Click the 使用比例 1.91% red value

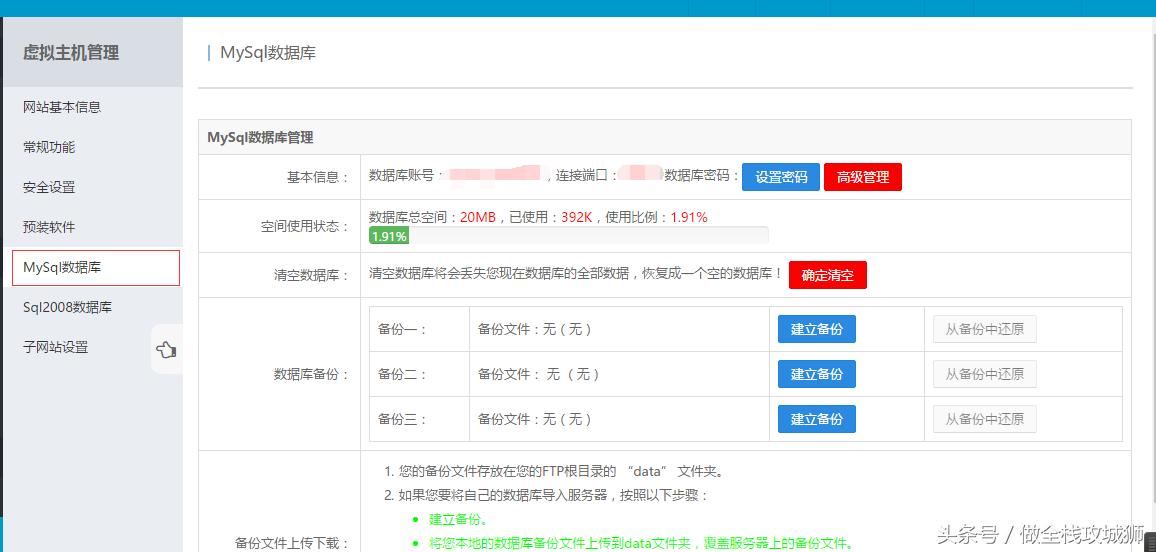(x=689, y=217)
